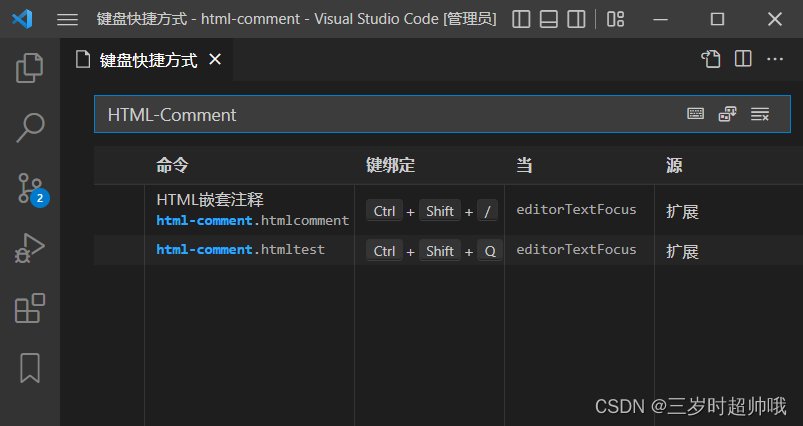
Task: Toggle the bottom Panel layout button
Action: [x=548, y=19]
